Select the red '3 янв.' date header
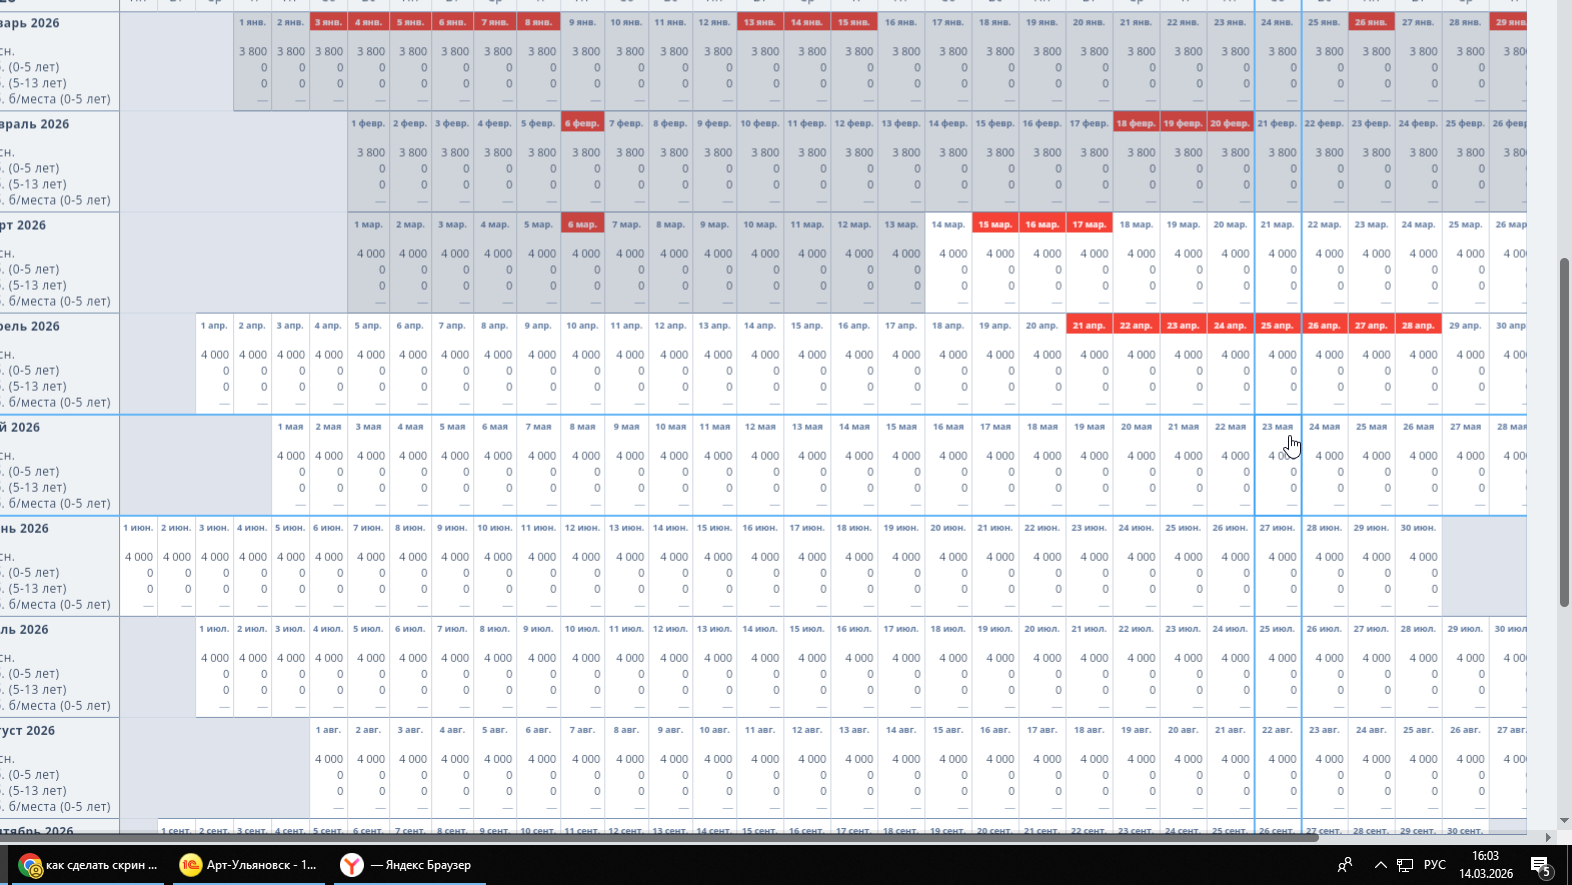Screen dimensions: 1572x885 (x=329, y=22)
